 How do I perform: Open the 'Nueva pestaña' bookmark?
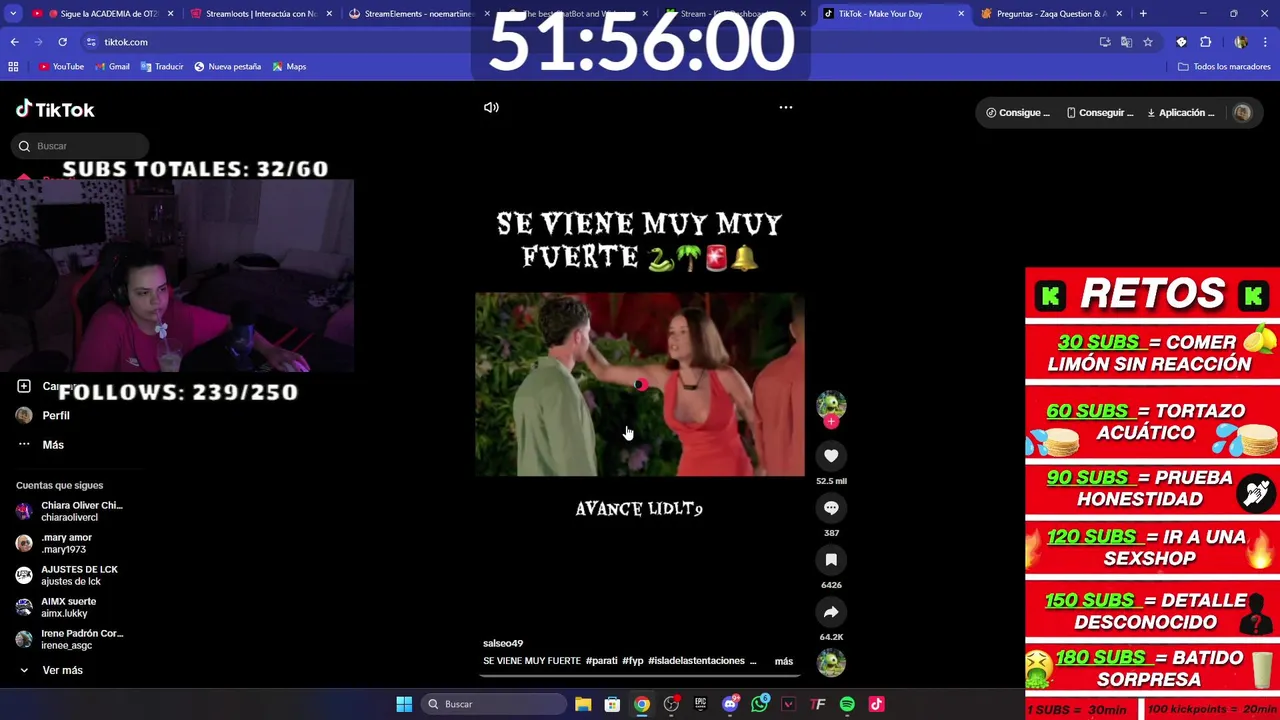[227, 67]
